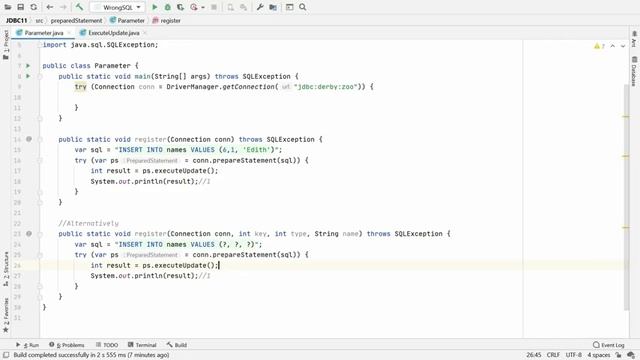Select JDBC11 breadcrumb
Image resolution: width=640 pixels, height=360 pixels.
click(16, 20)
